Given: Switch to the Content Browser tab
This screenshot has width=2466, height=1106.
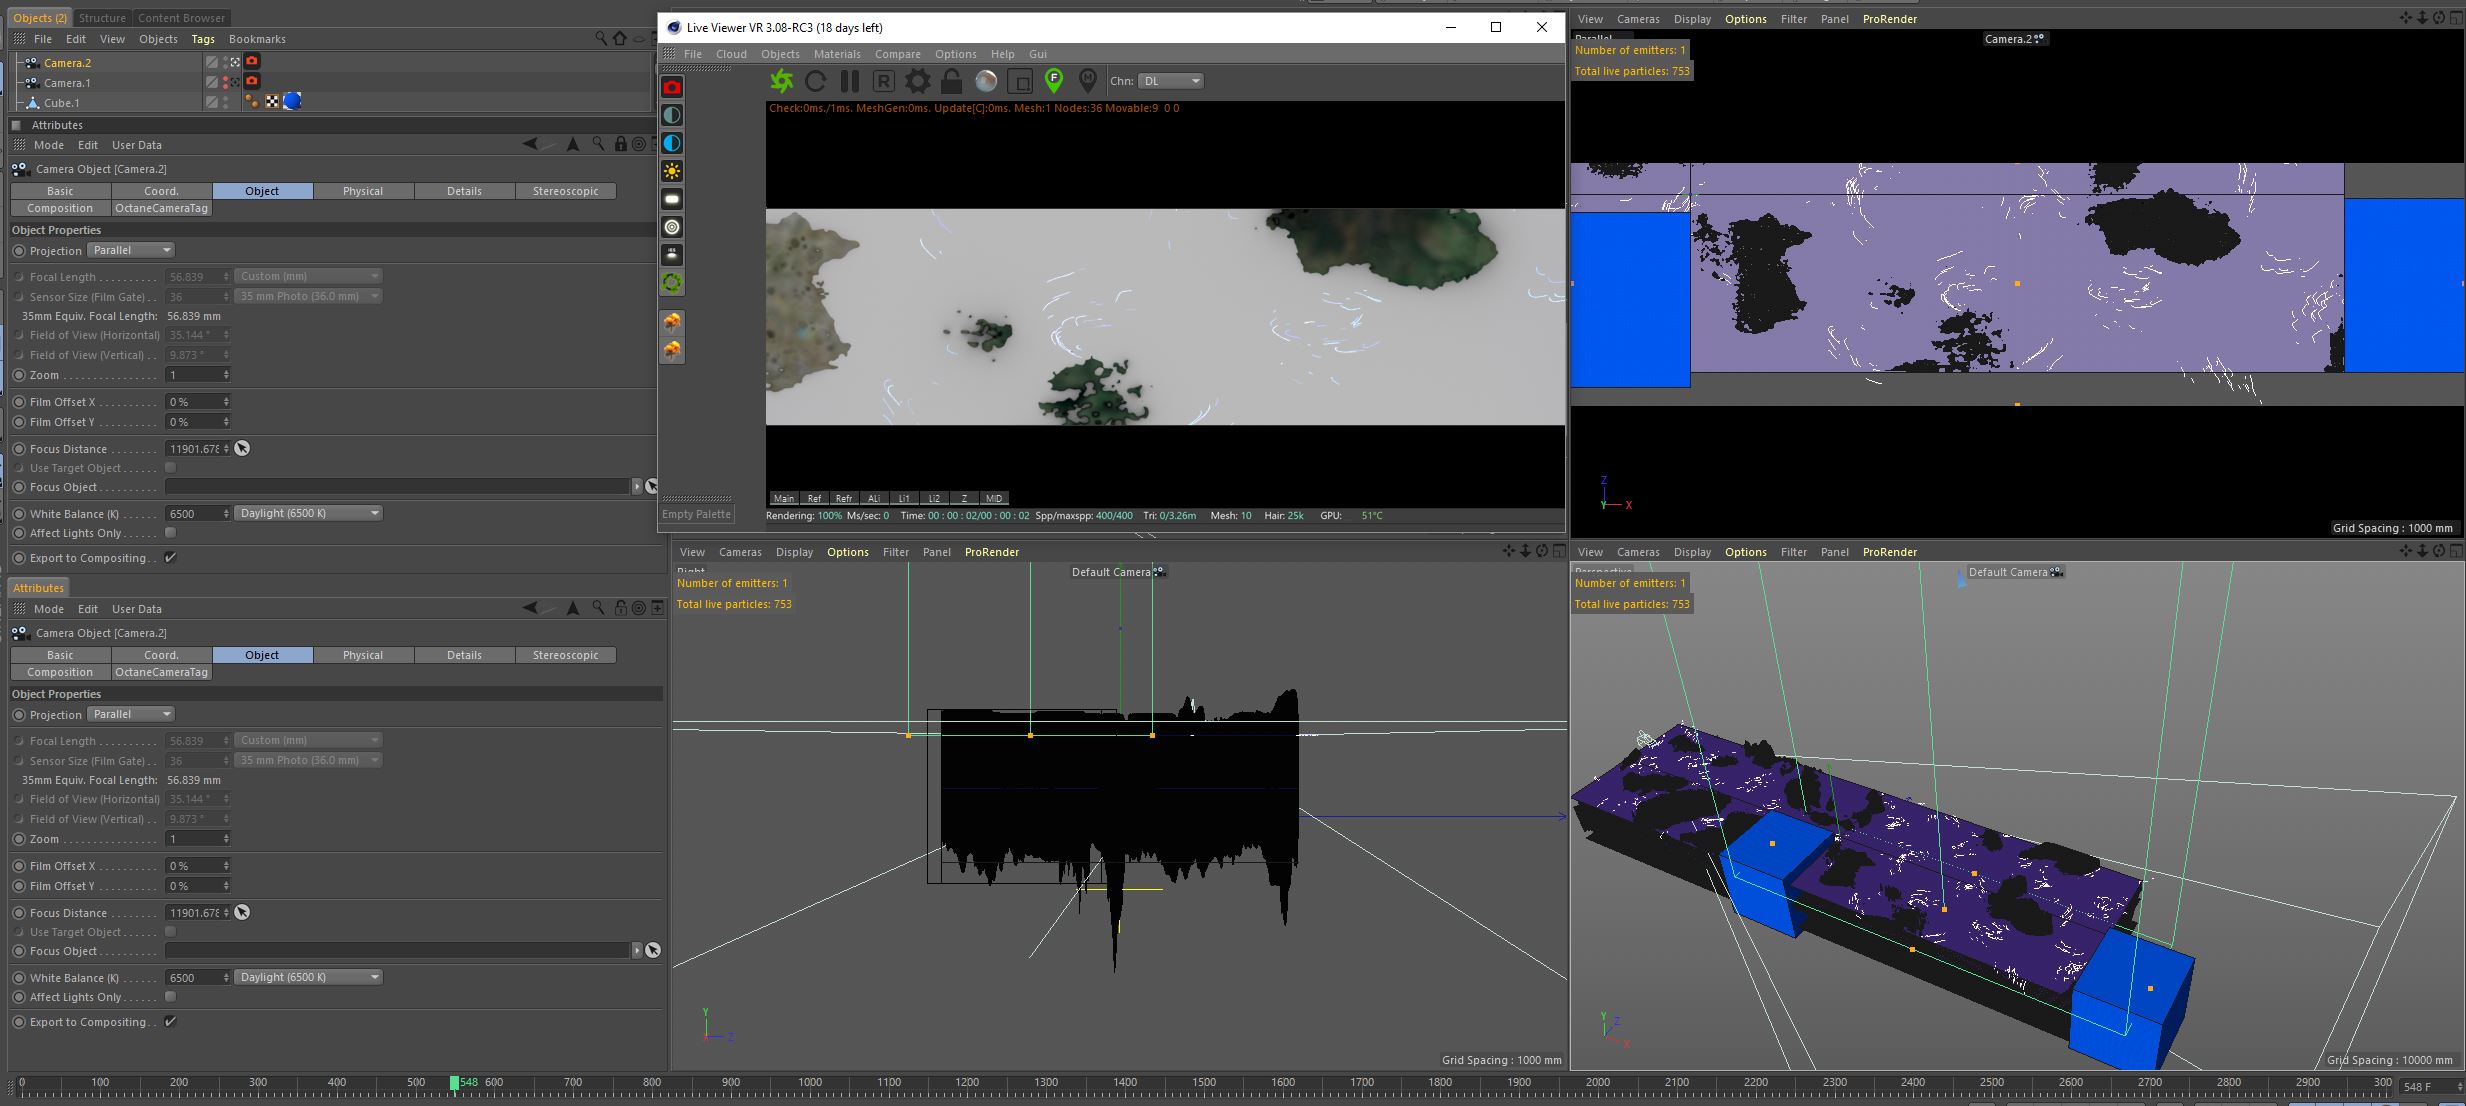Looking at the screenshot, I should coord(181,18).
